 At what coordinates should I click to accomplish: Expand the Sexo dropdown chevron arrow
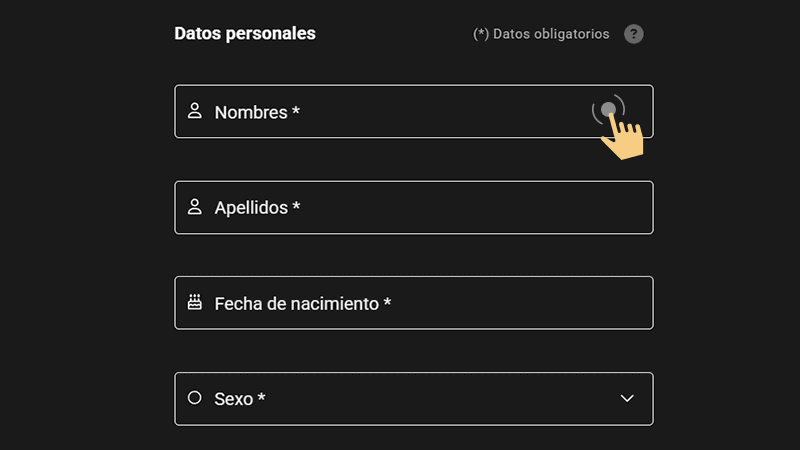627,398
